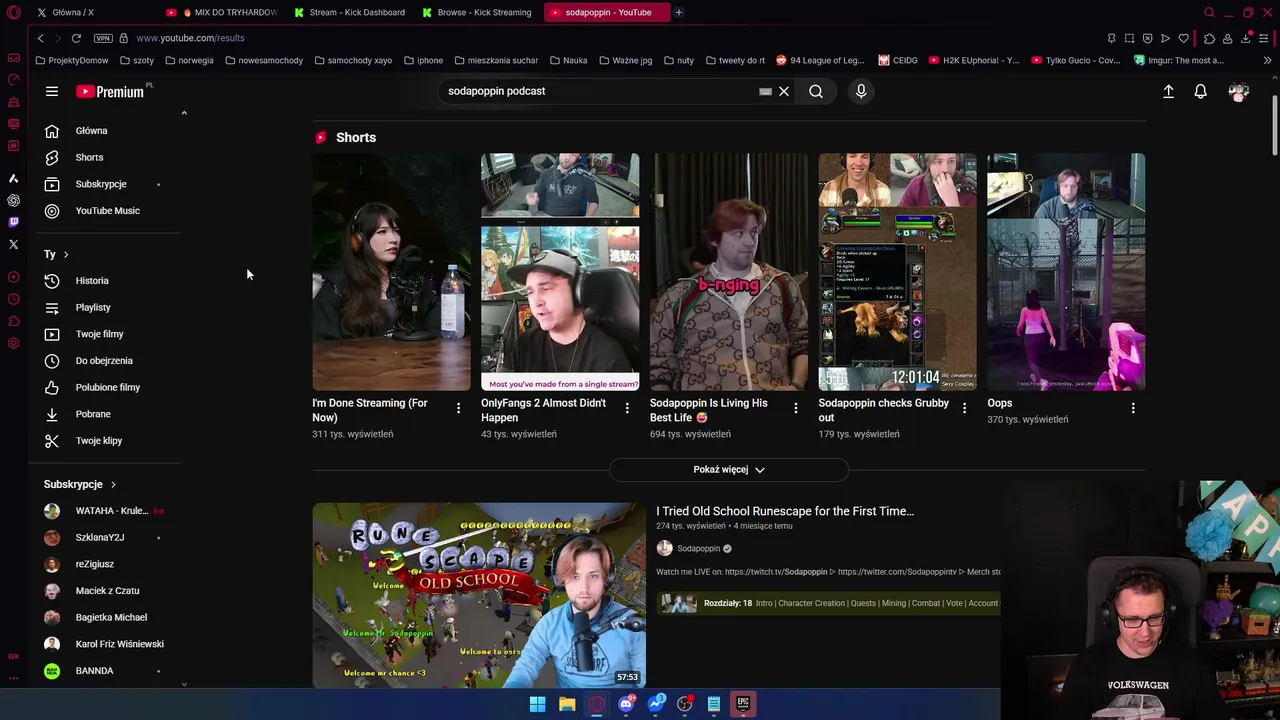1280x720 pixels.
Task: Open options for checks Grubby out short
Action: pos(964,408)
